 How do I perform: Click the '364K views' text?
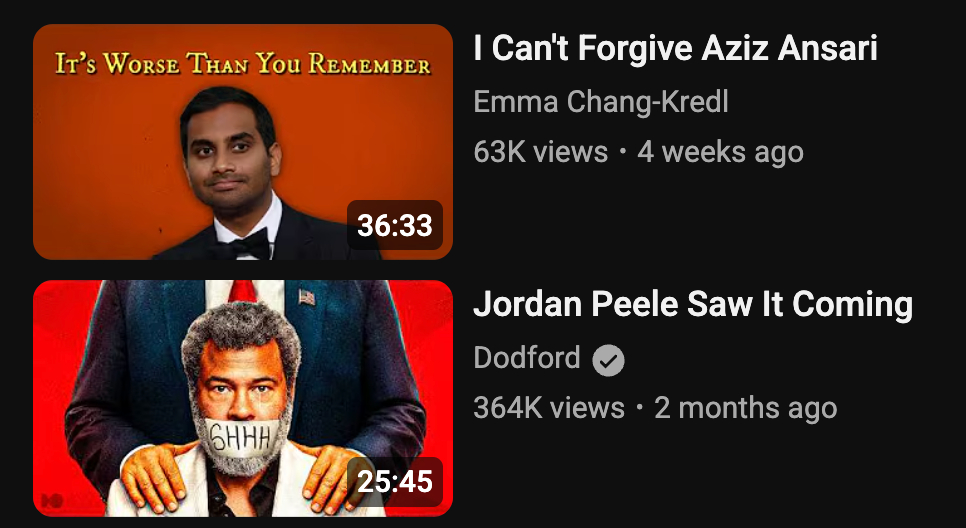(x=548, y=408)
